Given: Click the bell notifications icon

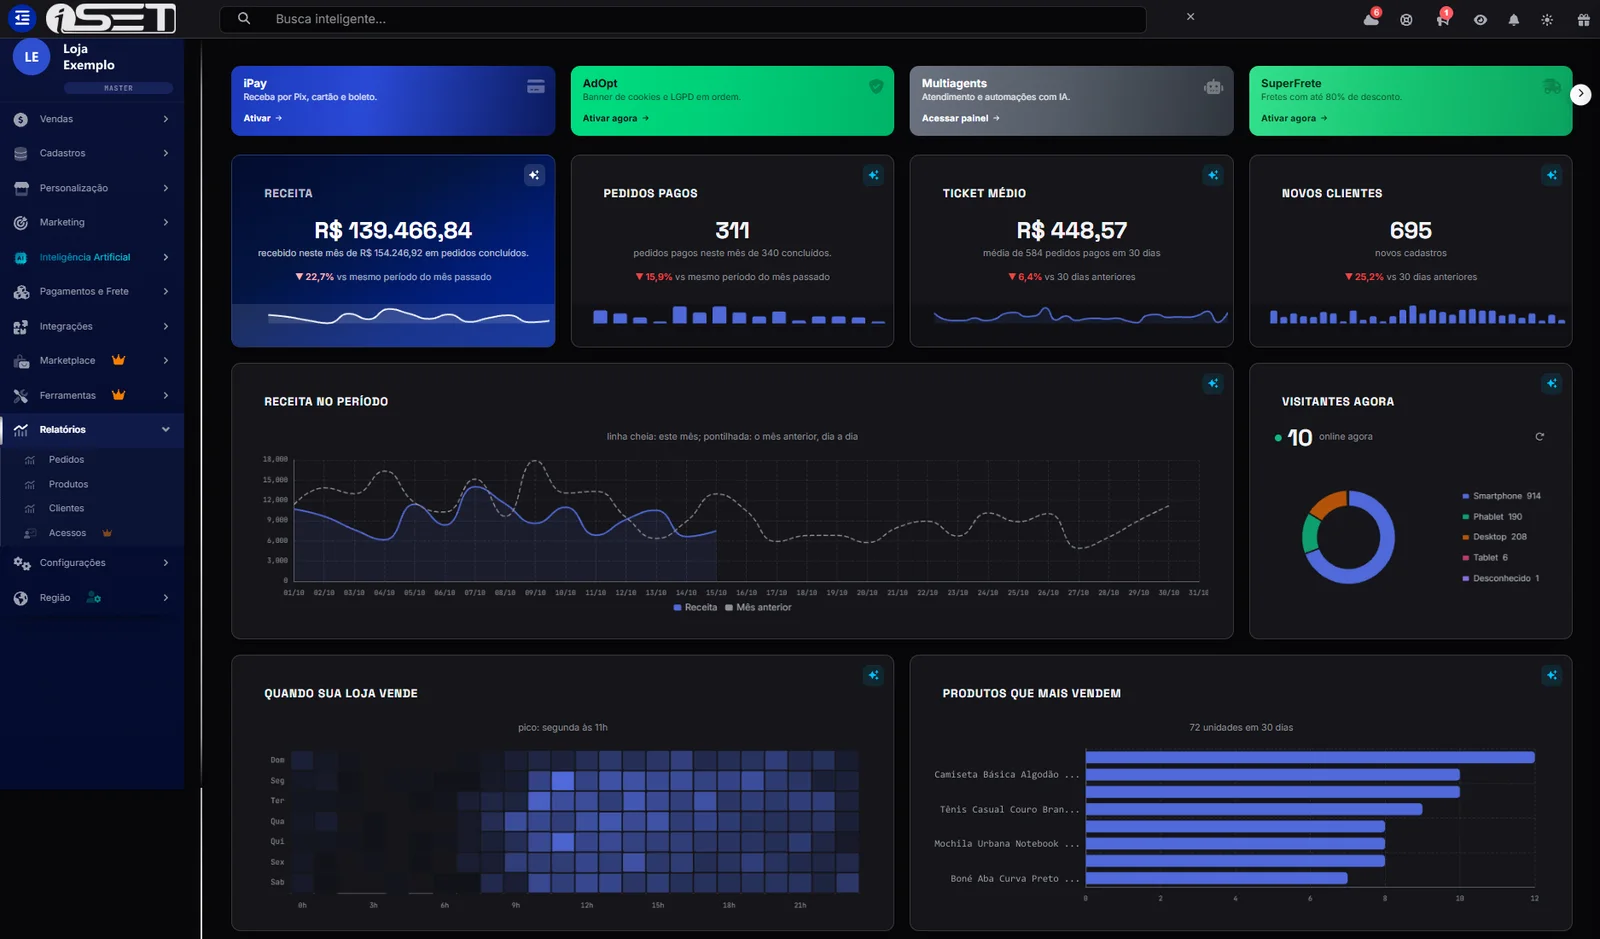Looking at the screenshot, I should [x=1514, y=20].
